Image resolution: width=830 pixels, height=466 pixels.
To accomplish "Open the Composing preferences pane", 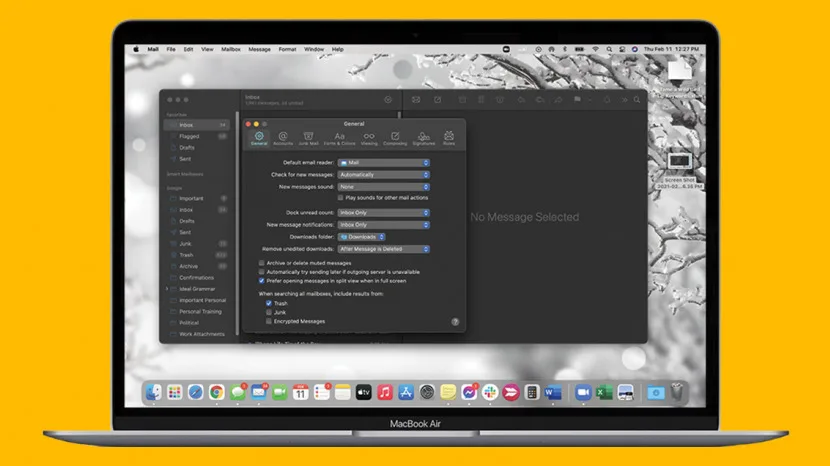I will click(395, 138).
